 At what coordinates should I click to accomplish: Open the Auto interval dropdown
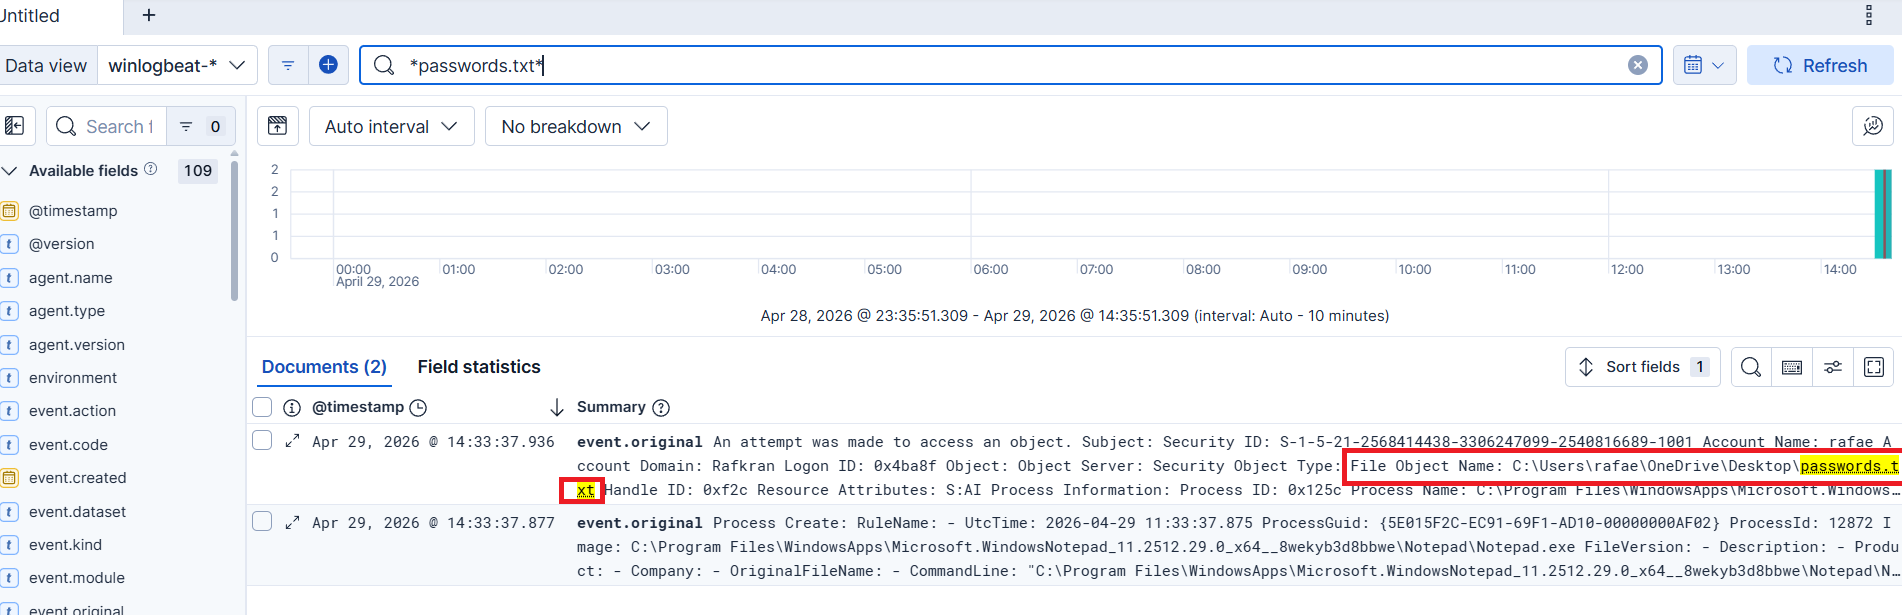click(391, 126)
